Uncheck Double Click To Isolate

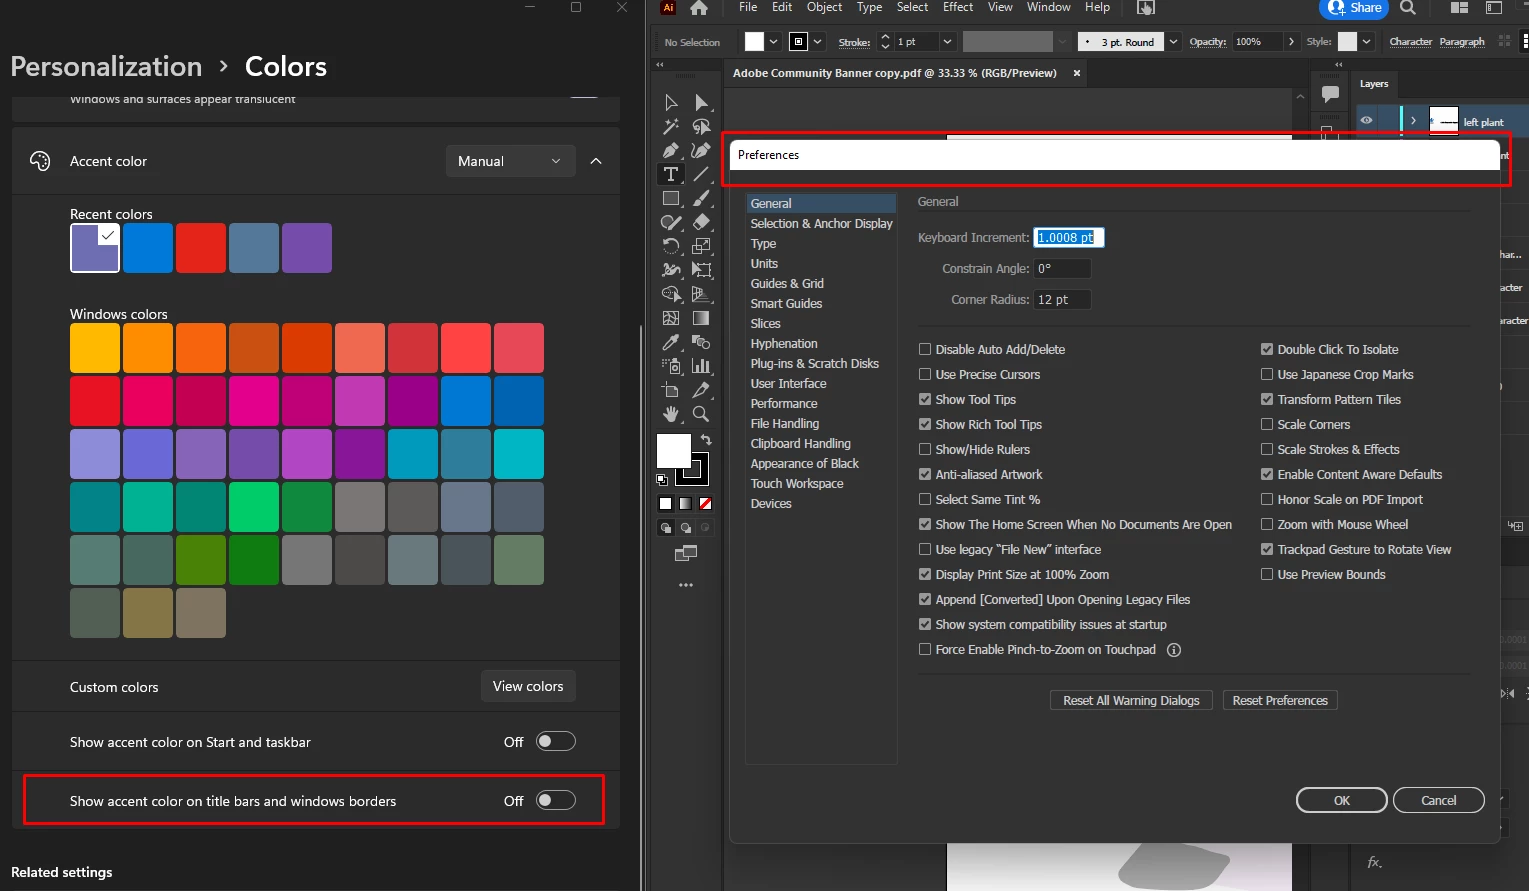tap(1267, 349)
